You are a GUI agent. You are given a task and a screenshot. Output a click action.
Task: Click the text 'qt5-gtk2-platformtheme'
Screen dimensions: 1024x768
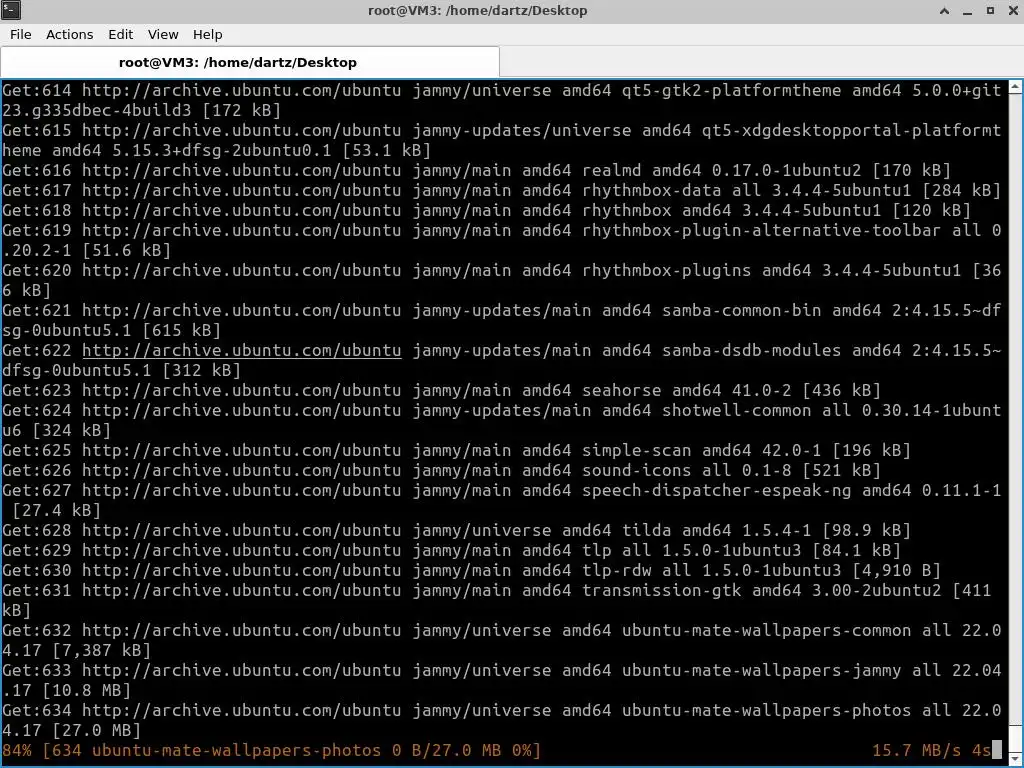tap(731, 90)
